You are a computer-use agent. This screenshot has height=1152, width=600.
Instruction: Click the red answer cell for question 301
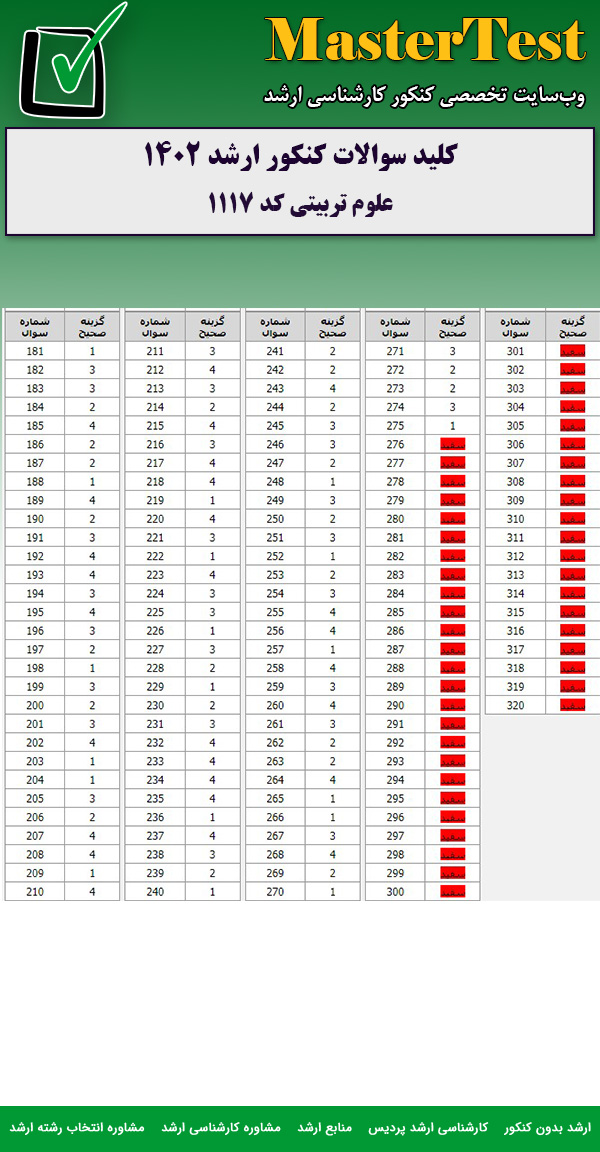tap(572, 351)
